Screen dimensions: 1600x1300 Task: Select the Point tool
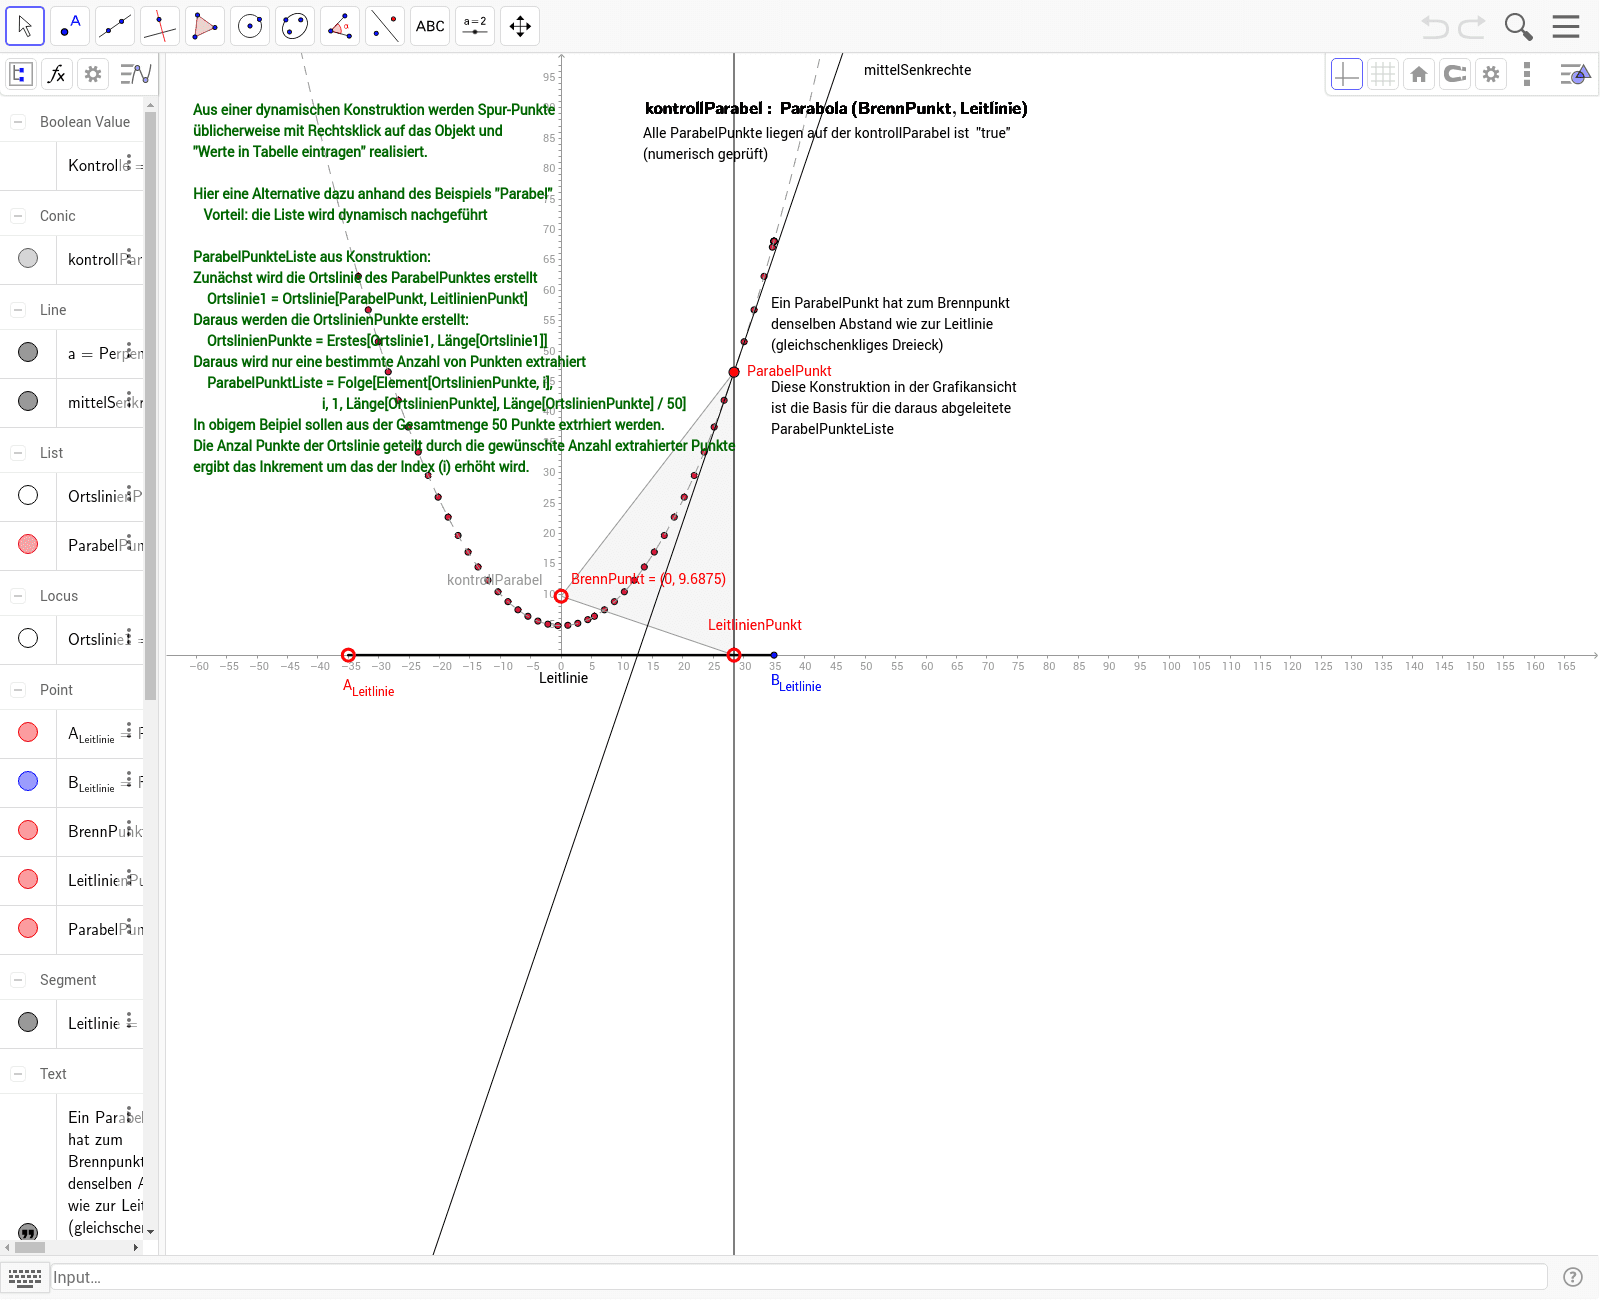click(x=70, y=26)
